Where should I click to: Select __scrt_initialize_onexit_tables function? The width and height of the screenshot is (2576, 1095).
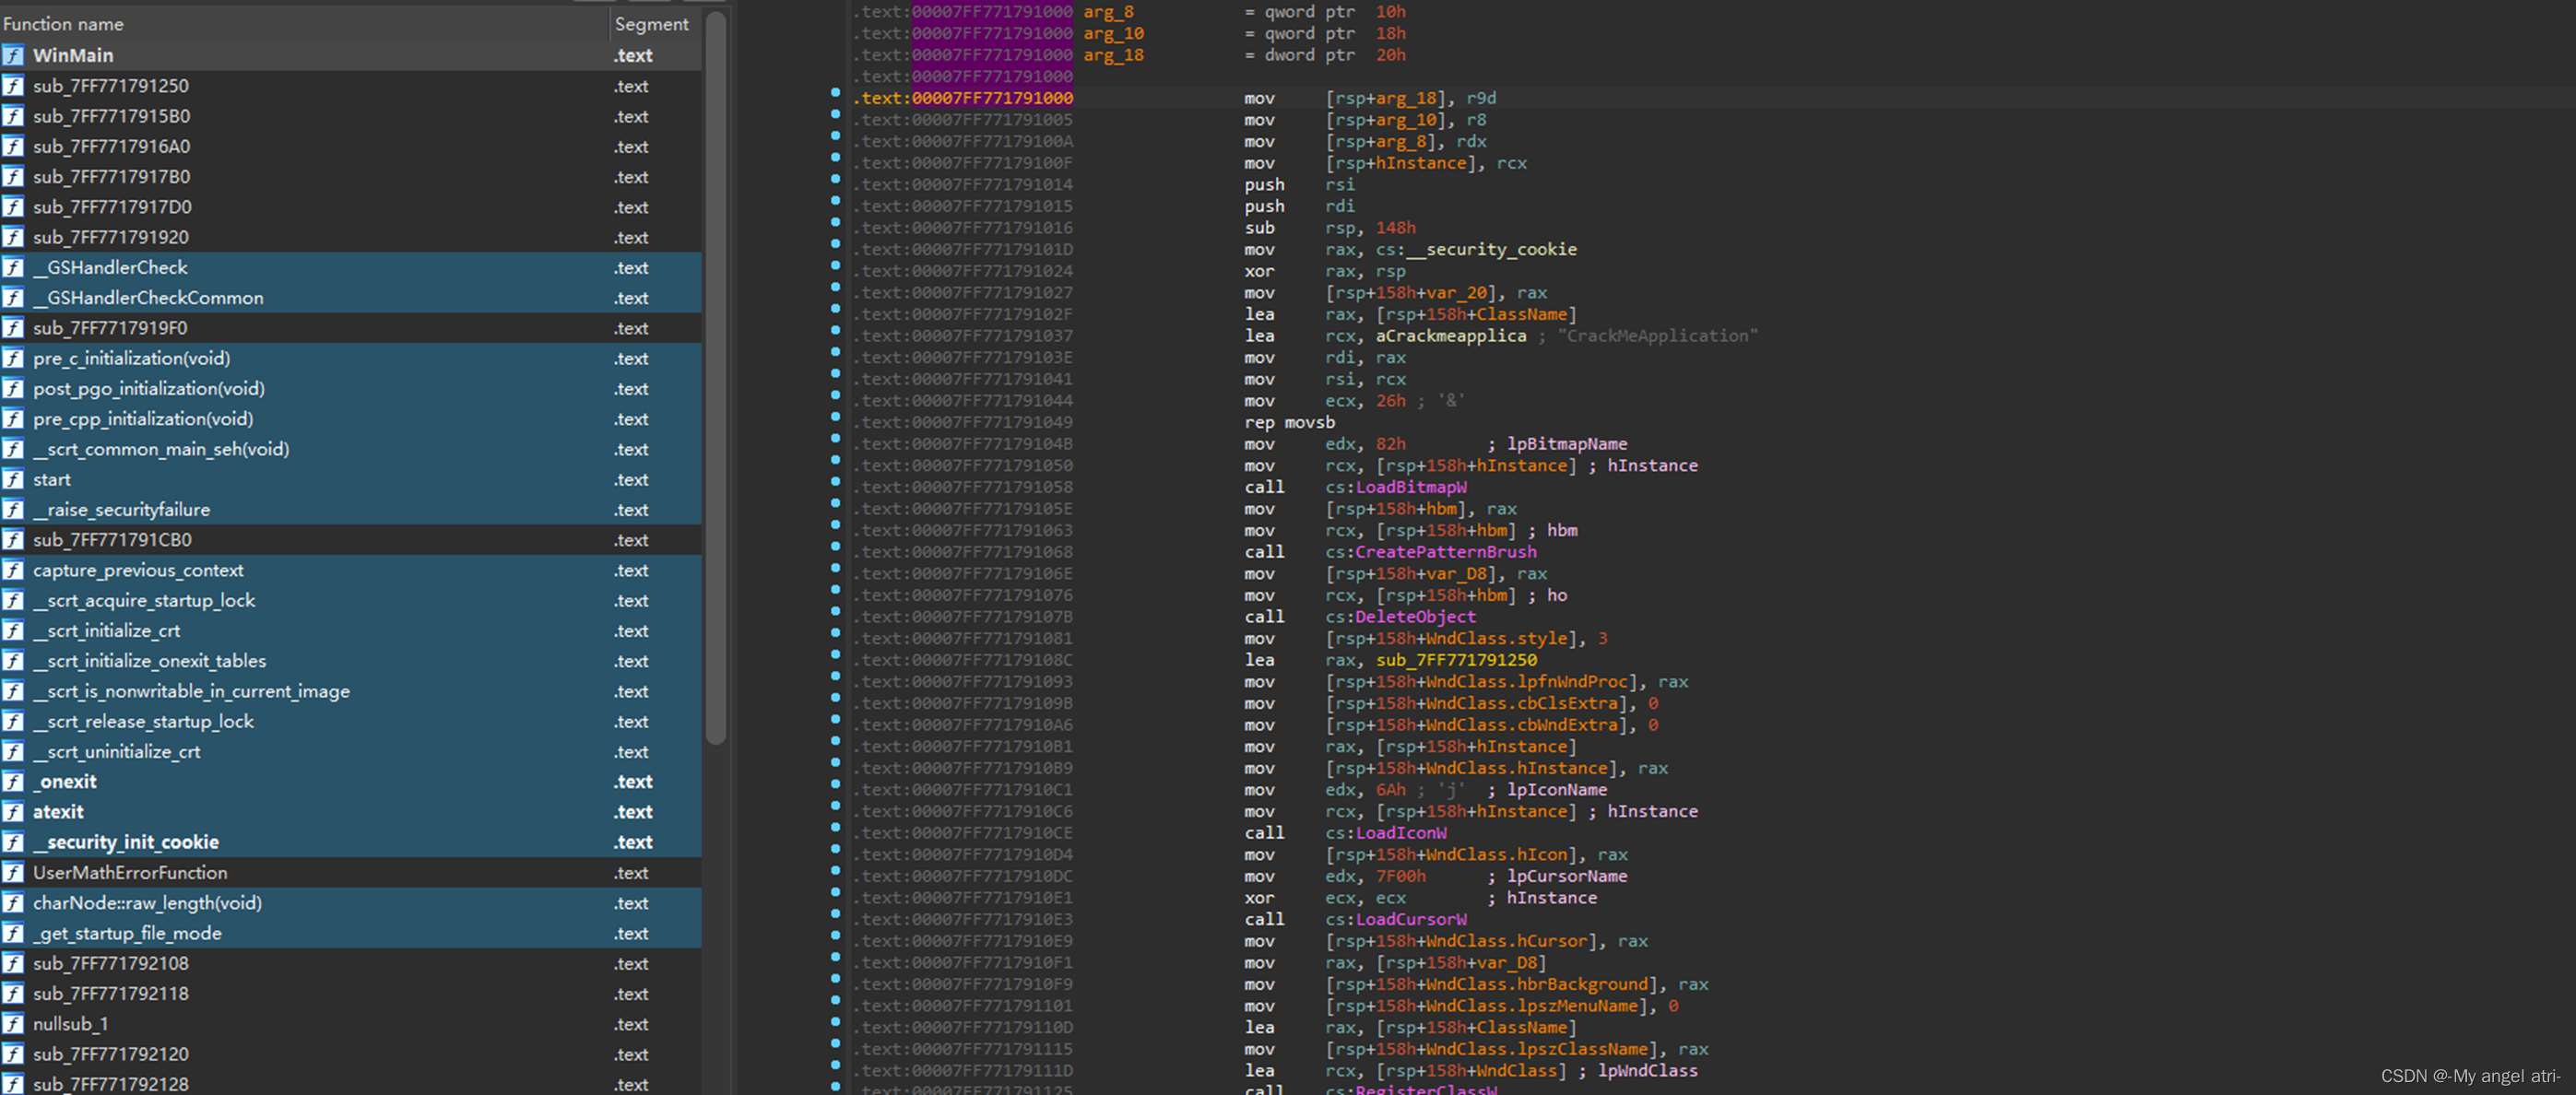[350, 661]
